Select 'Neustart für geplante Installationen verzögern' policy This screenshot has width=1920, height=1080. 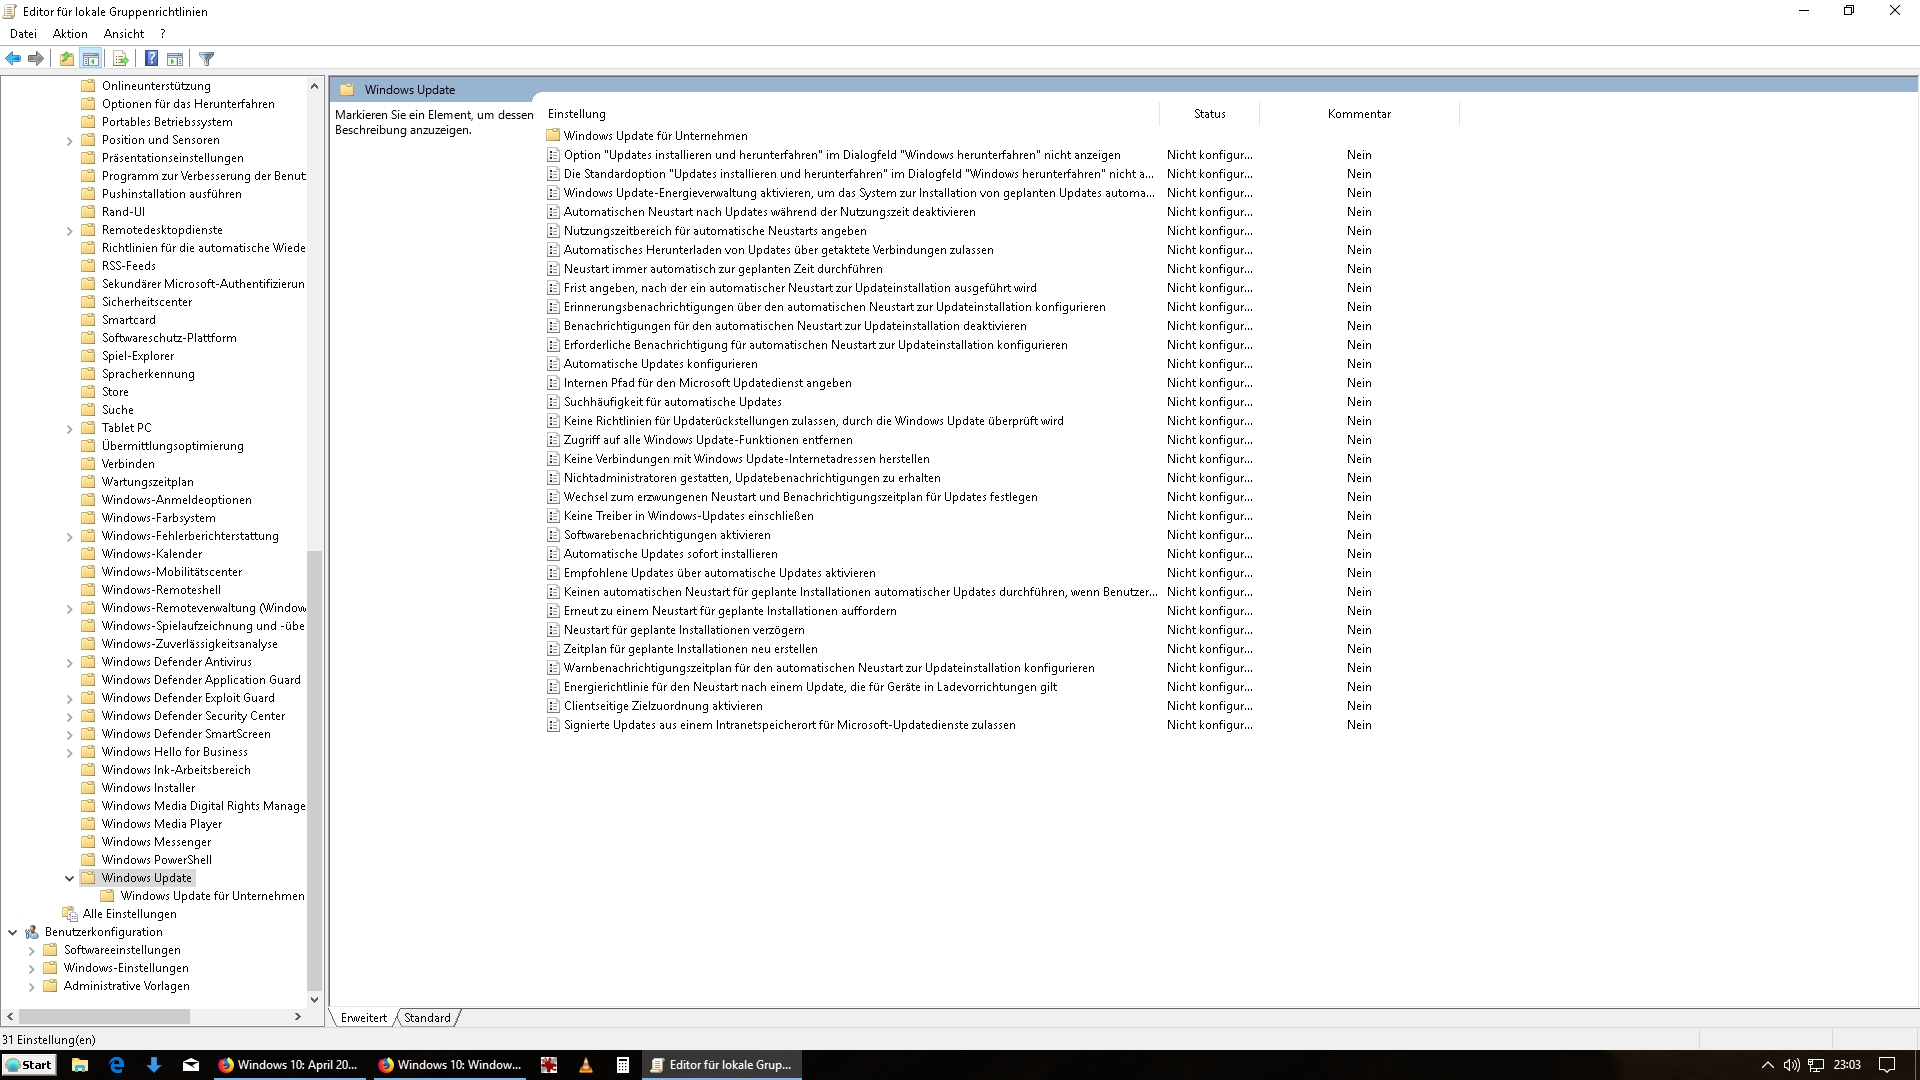click(684, 630)
